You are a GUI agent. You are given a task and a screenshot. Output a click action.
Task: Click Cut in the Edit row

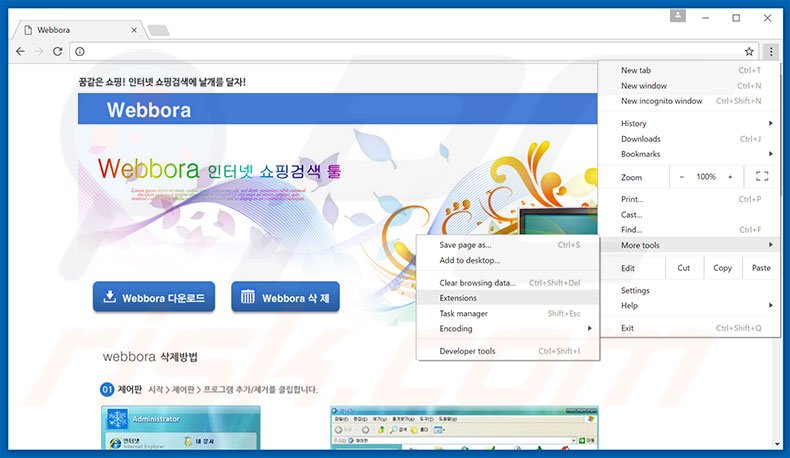(x=684, y=268)
